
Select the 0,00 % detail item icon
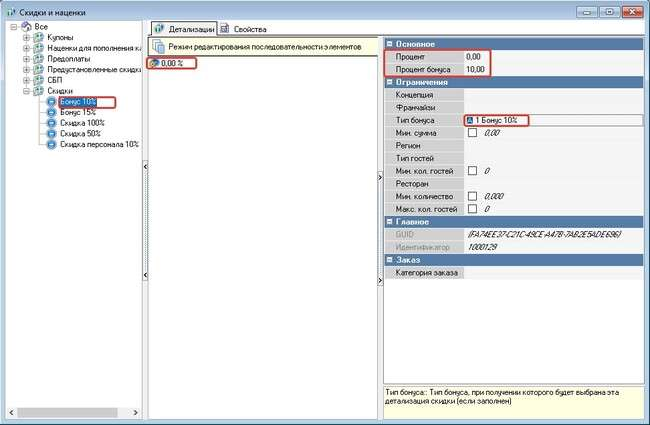point(154,63)
